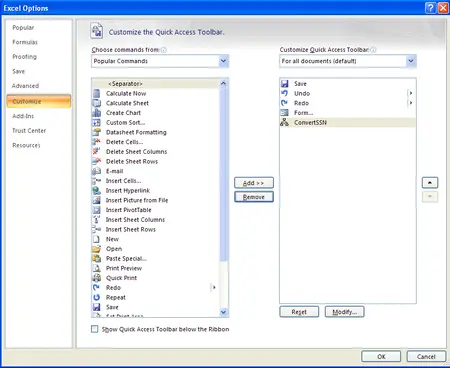Select the Insert Picture from File icon
The image size is (450, 368).
point(97,200)
